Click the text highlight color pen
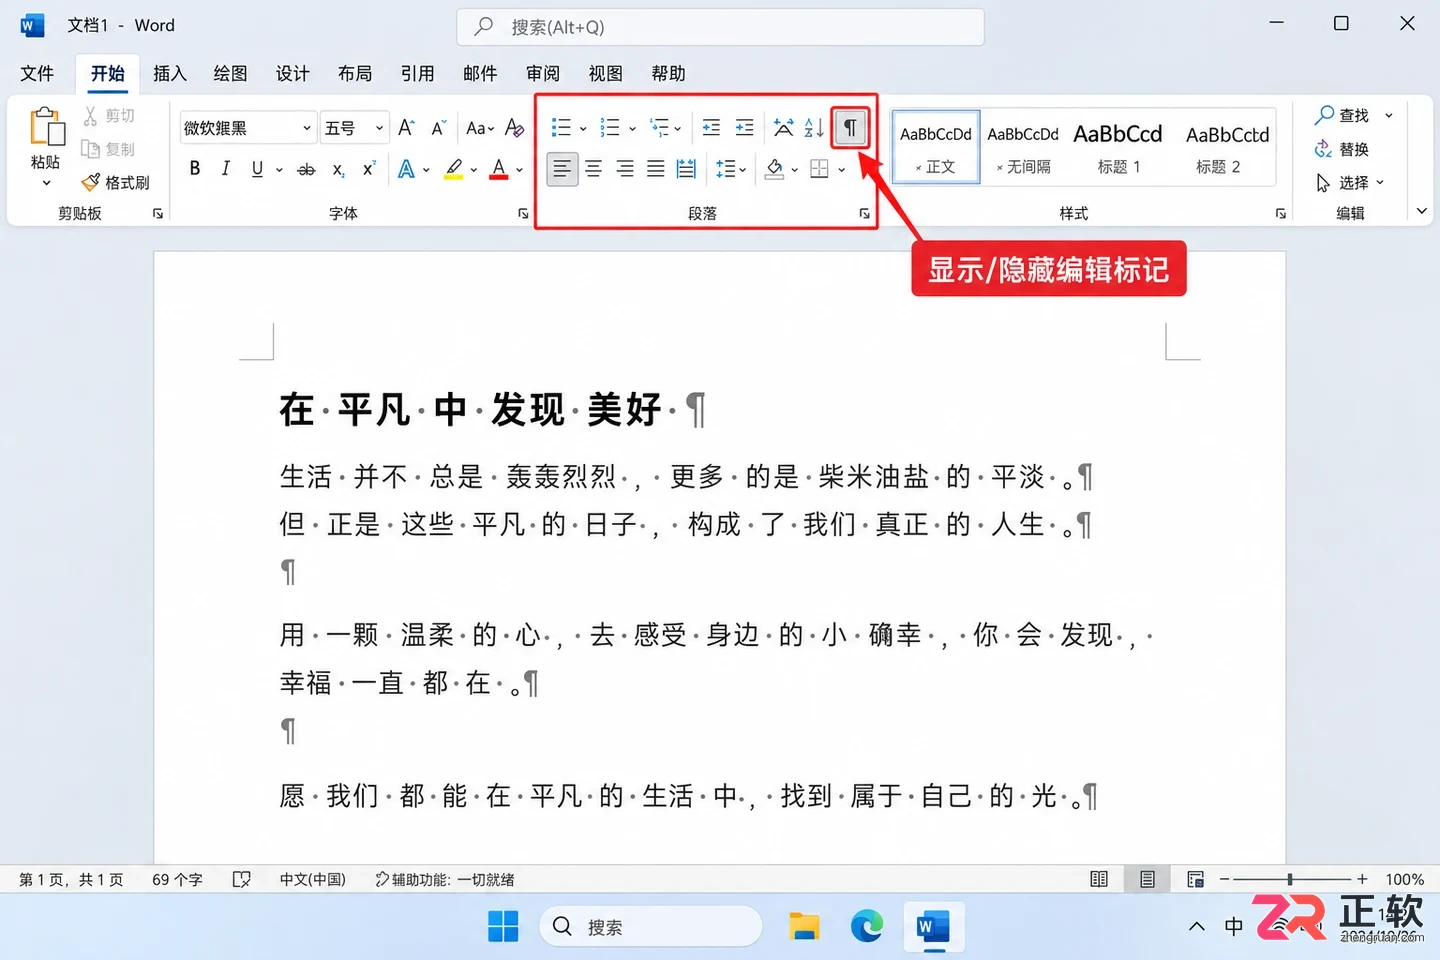Viewport: 1440px width, 960px height. (454, 169)
